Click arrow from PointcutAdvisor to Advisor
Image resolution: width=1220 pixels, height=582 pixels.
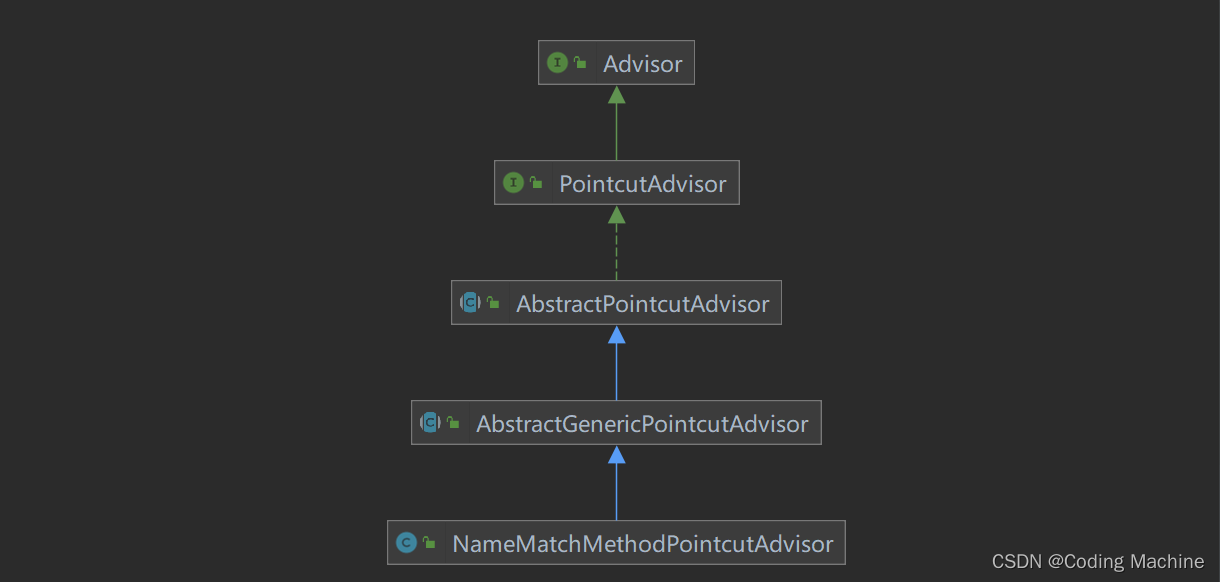point(617,123)
